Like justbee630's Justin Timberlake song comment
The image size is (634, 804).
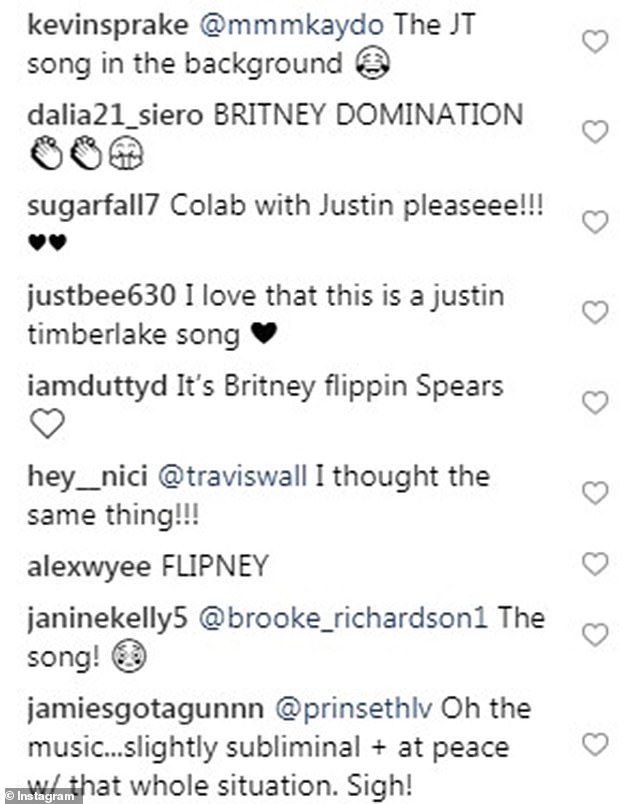click(x=595, y=312)
